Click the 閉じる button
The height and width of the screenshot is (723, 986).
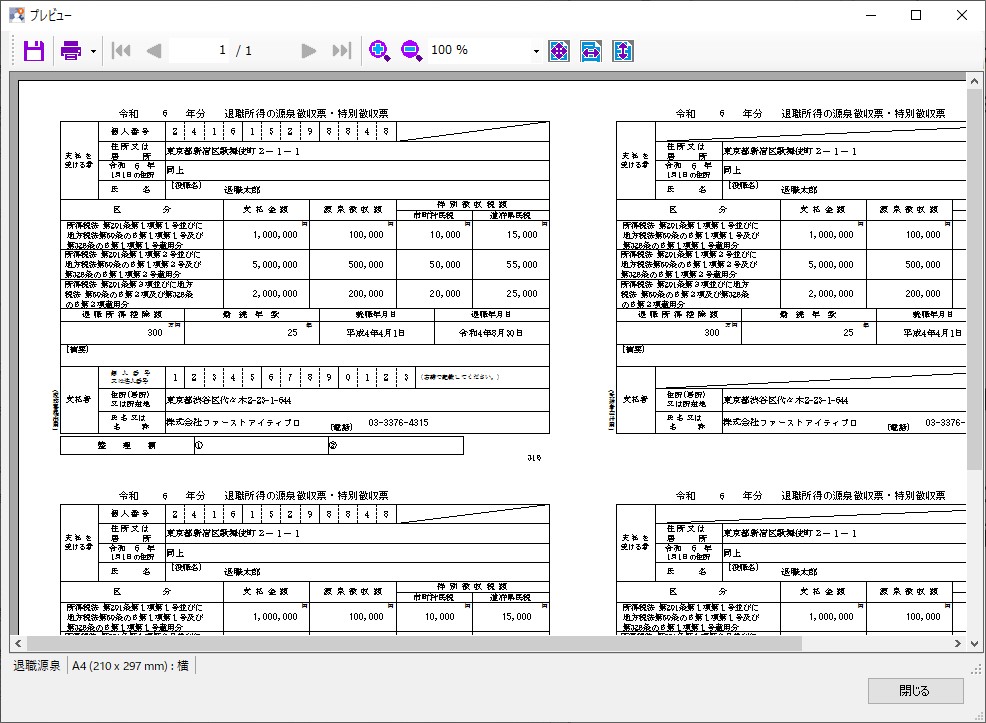click(916, 691)
